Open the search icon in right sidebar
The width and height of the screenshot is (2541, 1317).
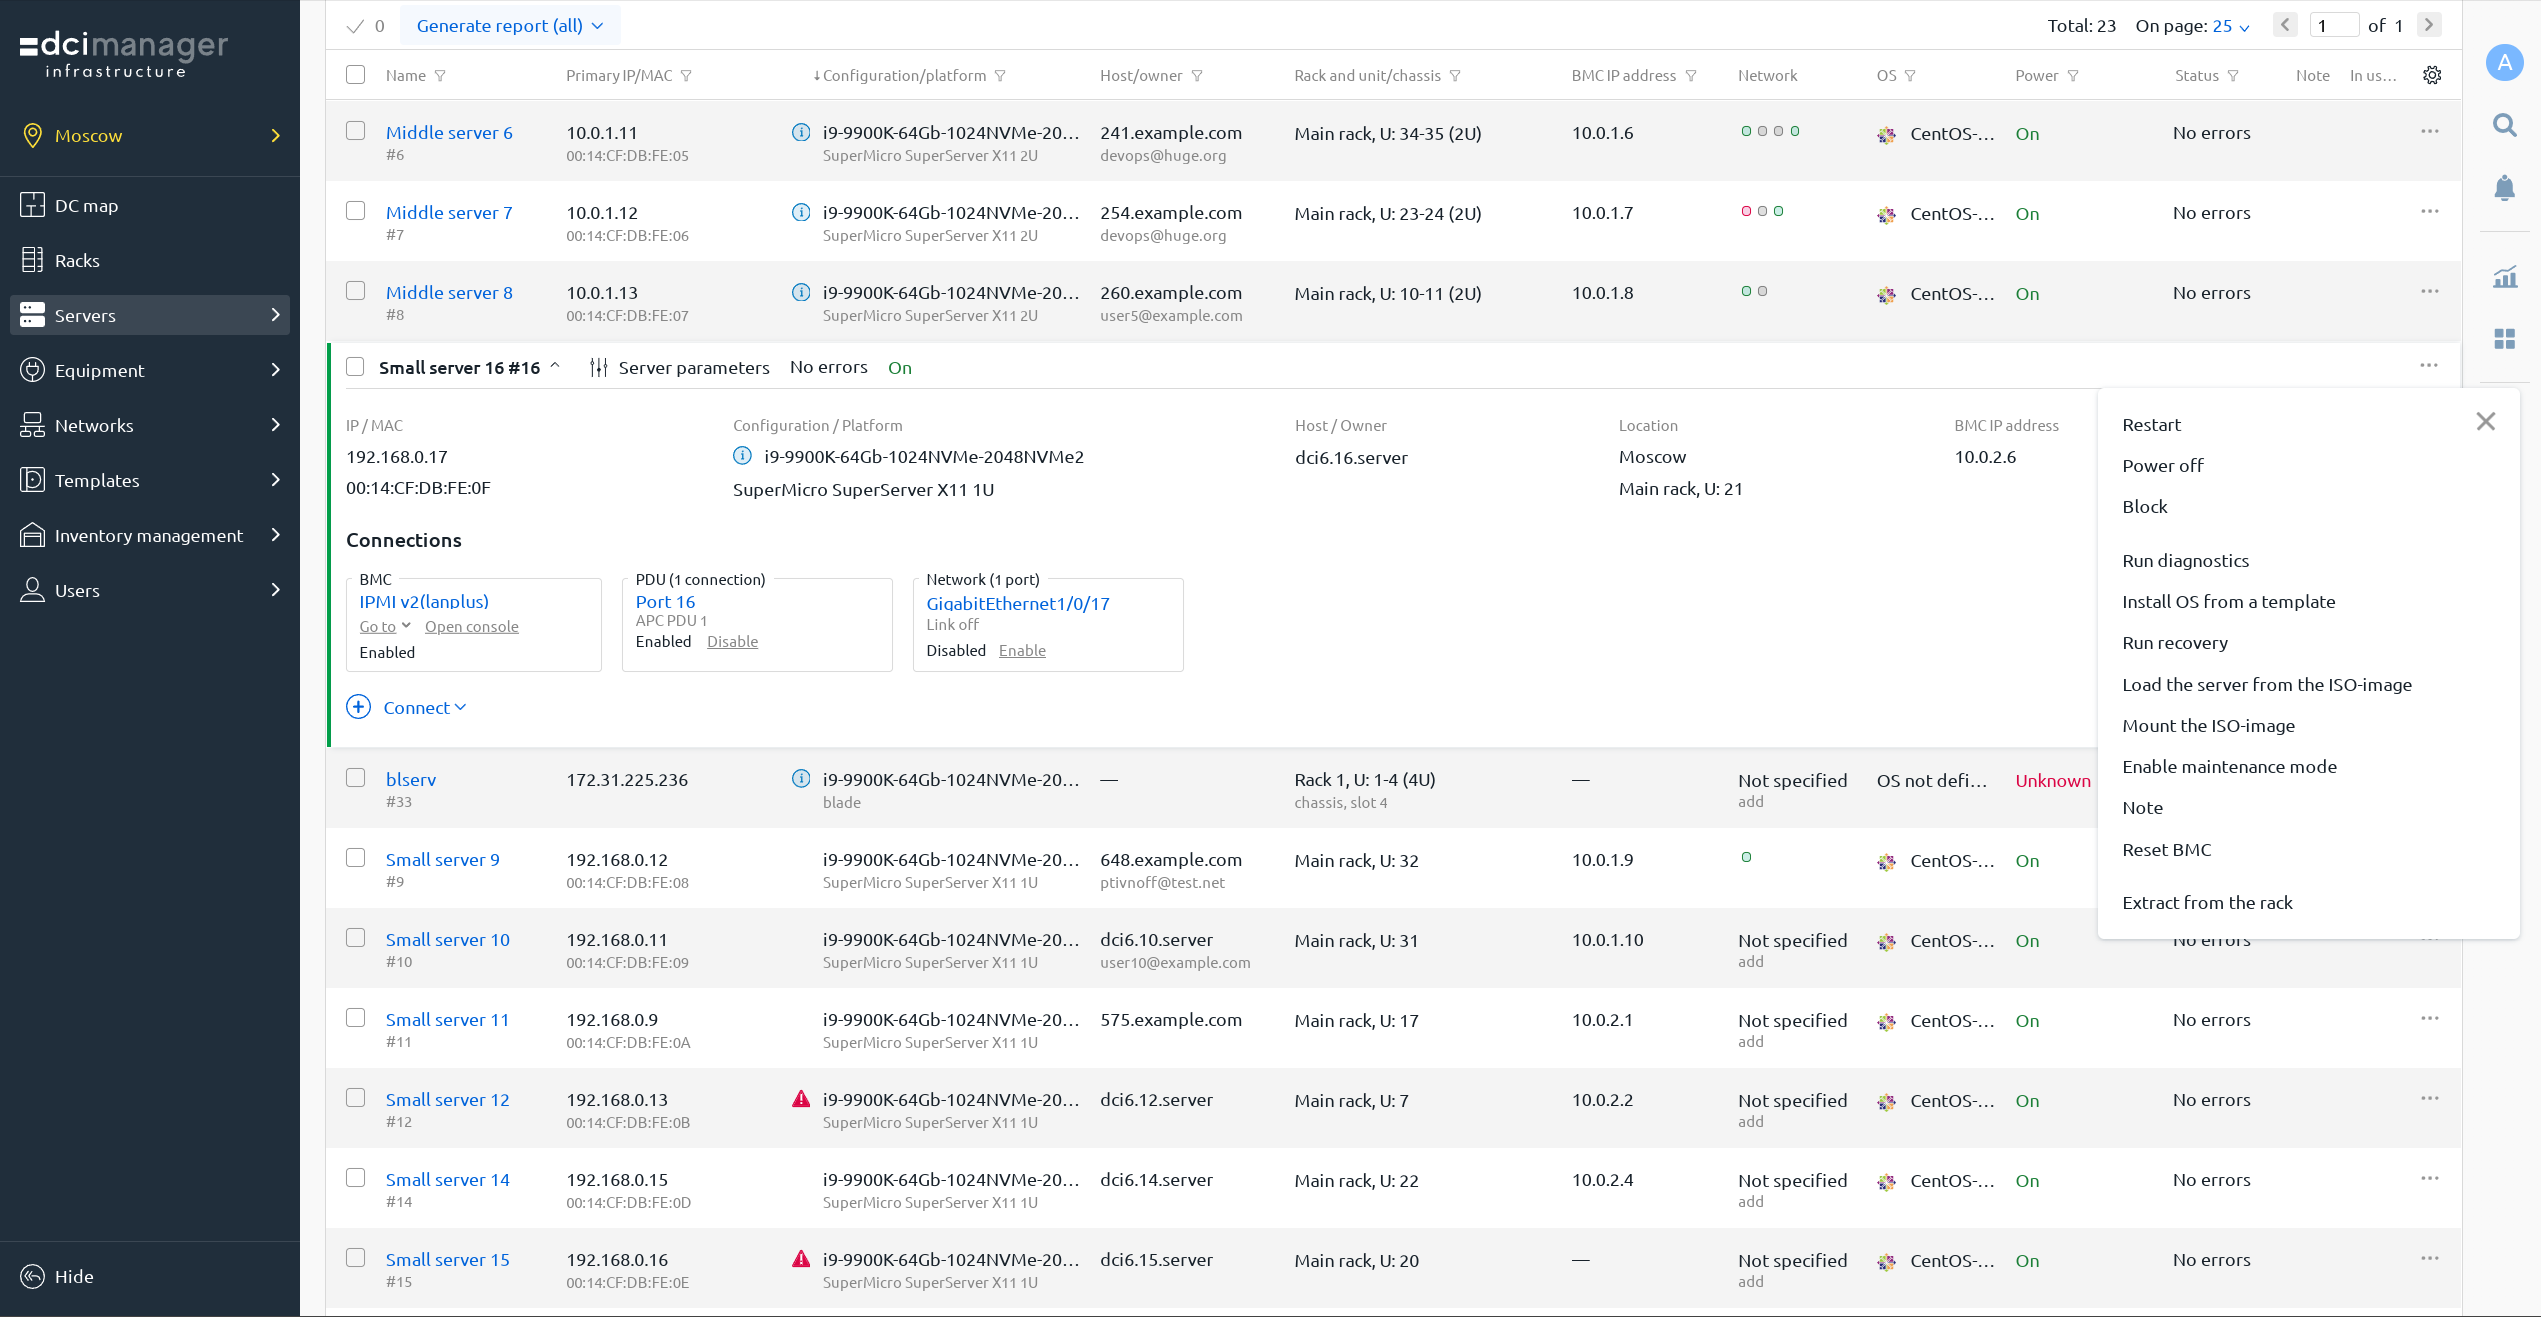[2504, 125]
